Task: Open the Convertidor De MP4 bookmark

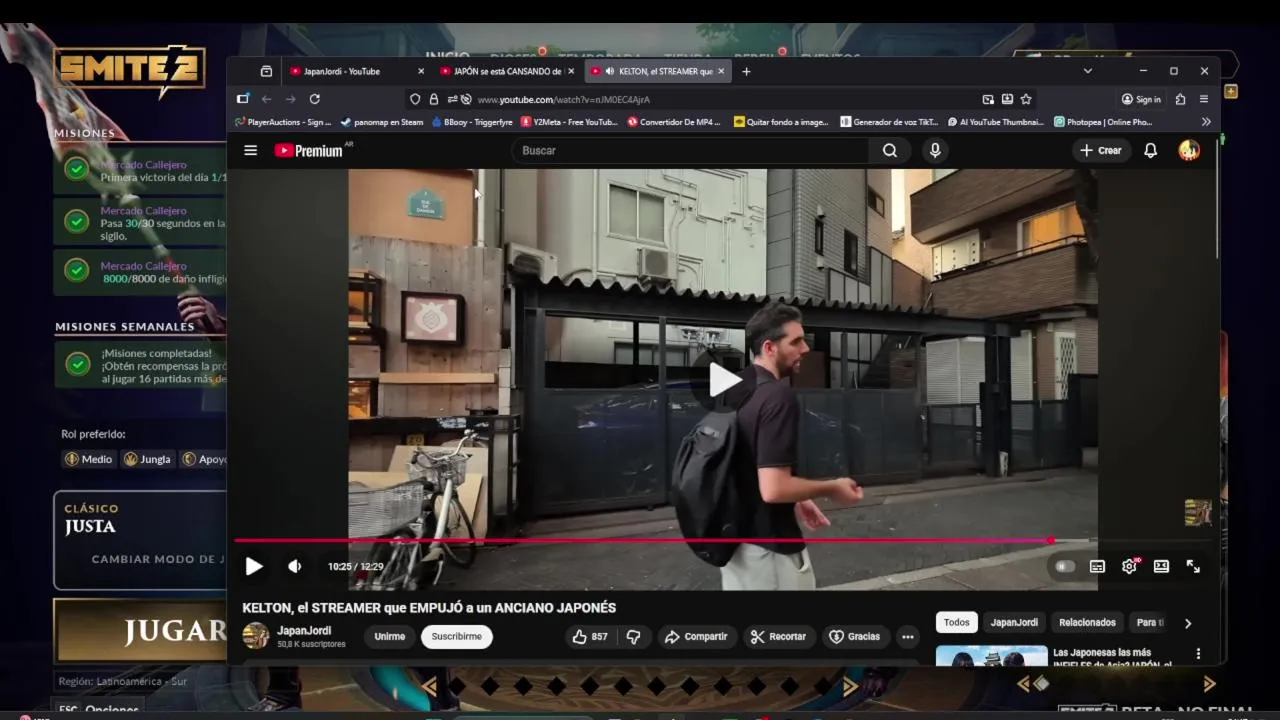Action: click(674, 122)
